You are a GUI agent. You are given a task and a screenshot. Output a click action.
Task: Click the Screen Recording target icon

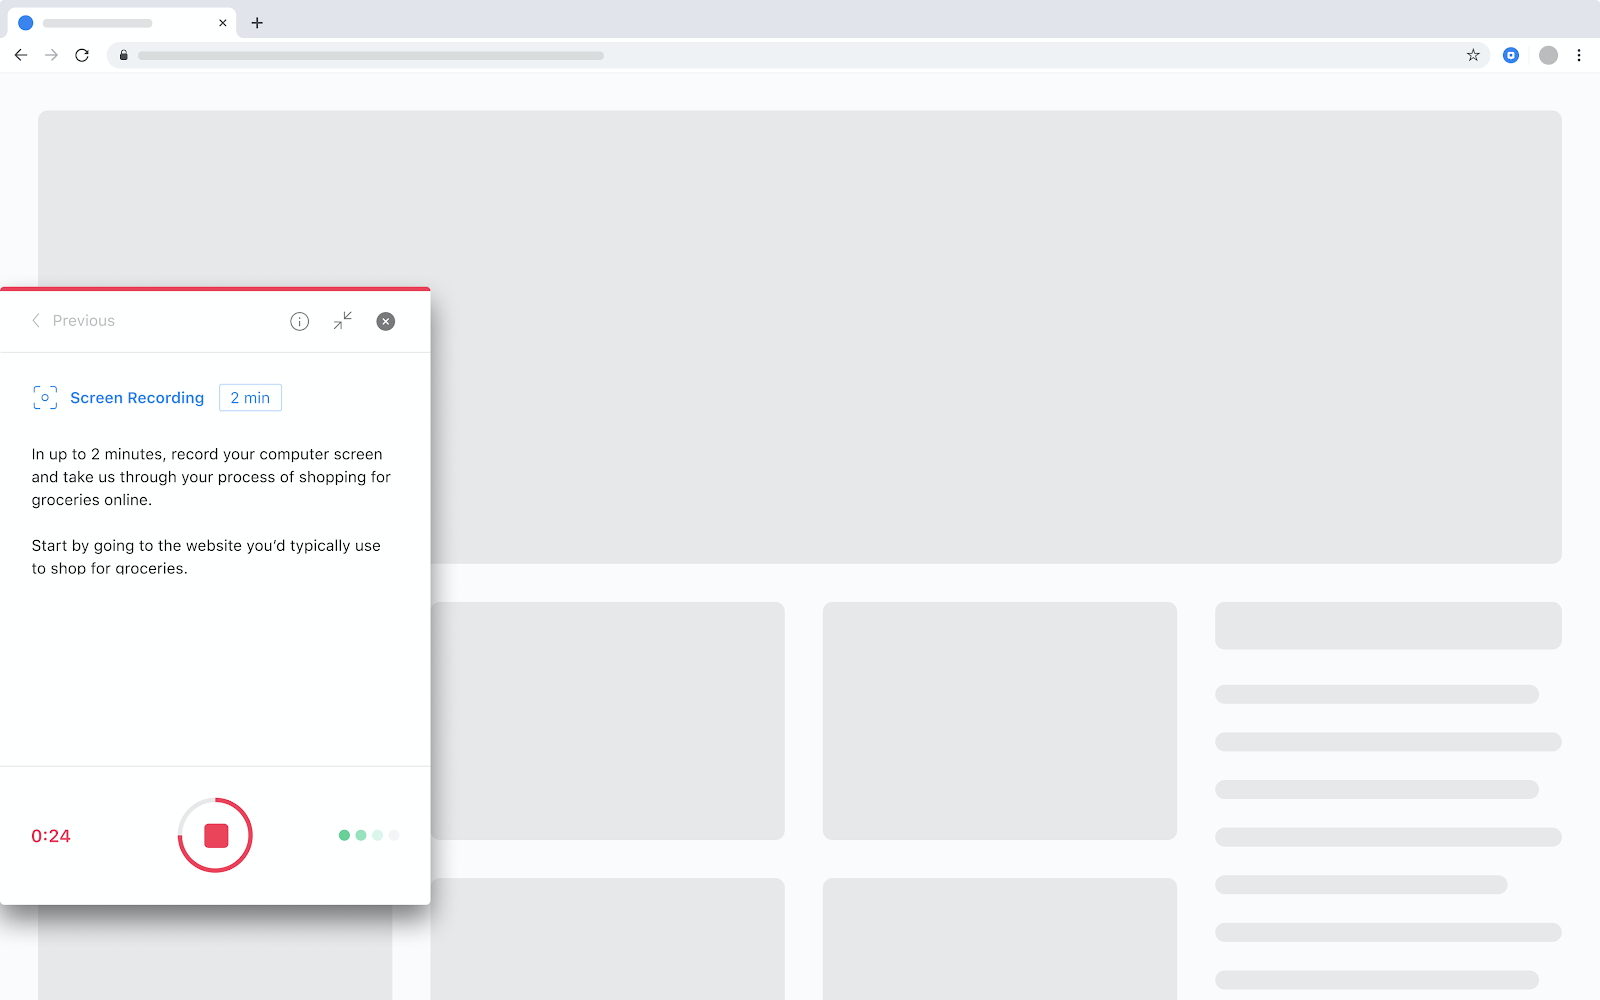(45, 397)
